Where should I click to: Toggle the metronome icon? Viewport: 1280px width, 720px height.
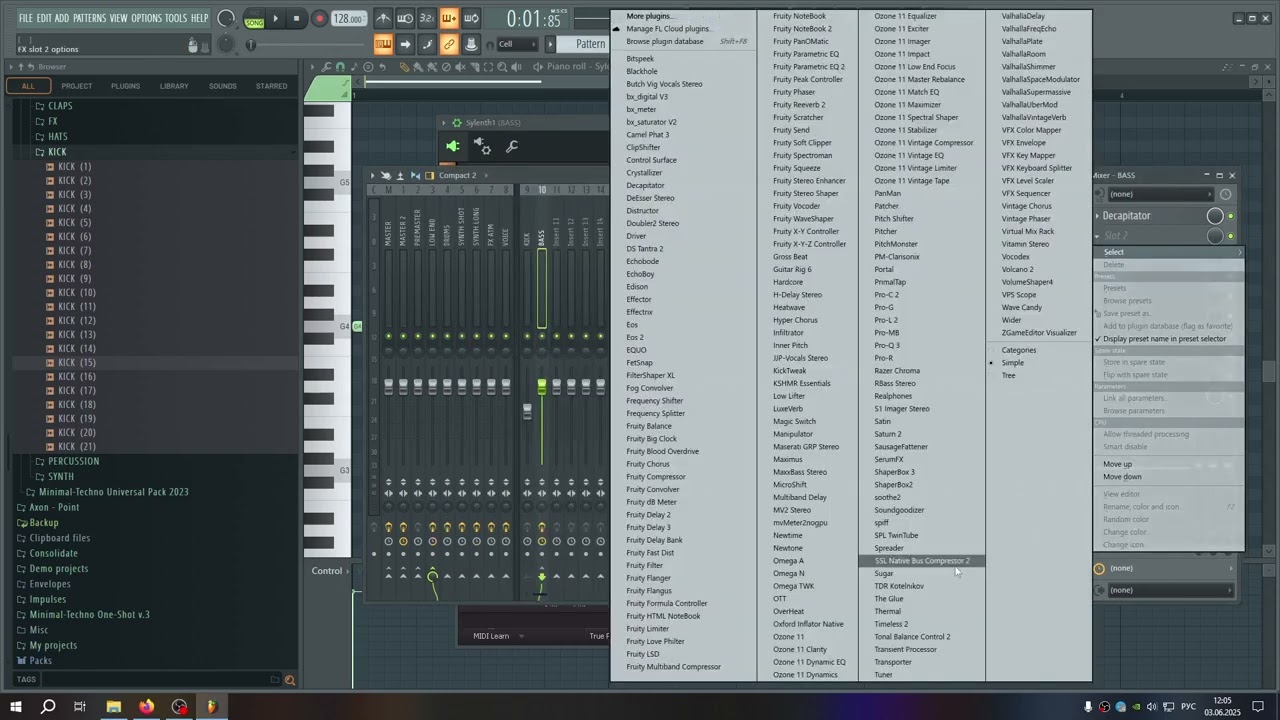[x=383, y=18]
